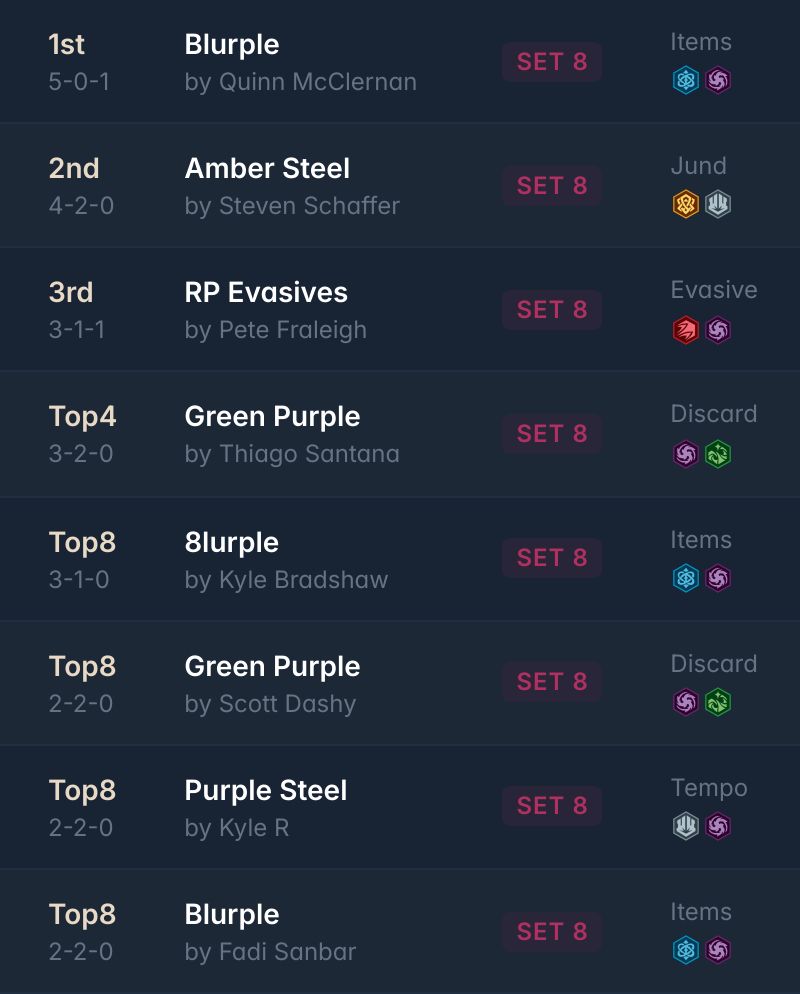The image size is (800, 994).
Task: Select the Green Purple deck by Scott Dashy
Action: [x=273, y=667]
